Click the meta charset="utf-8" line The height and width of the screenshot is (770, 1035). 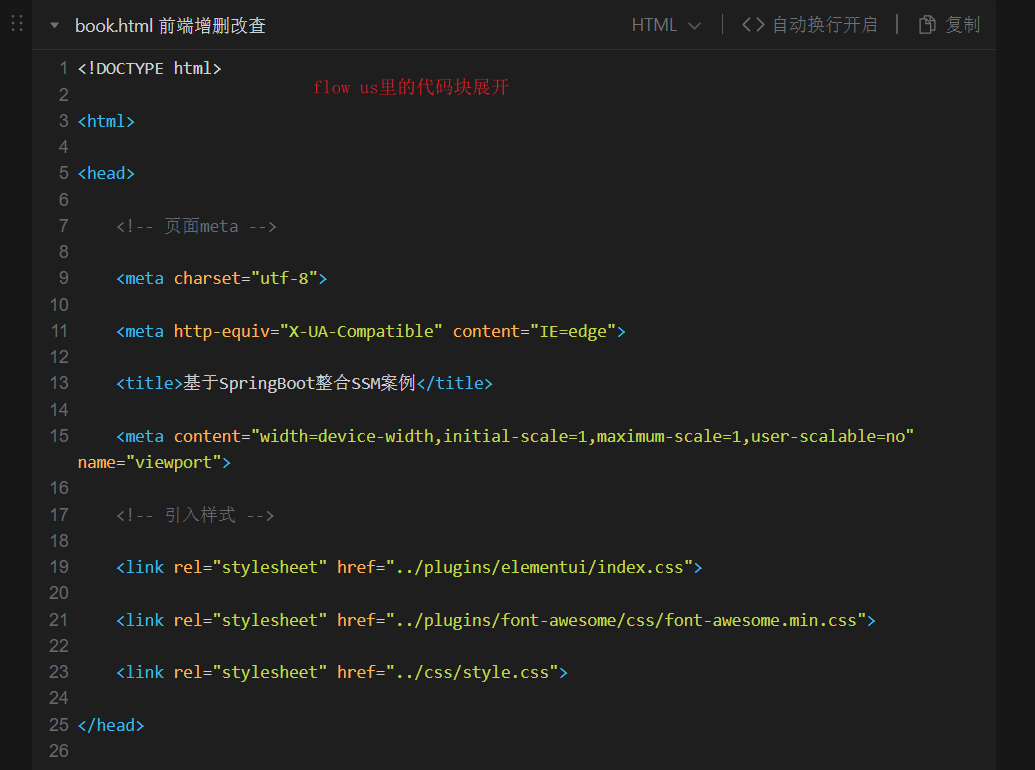(x=221, y=278)
